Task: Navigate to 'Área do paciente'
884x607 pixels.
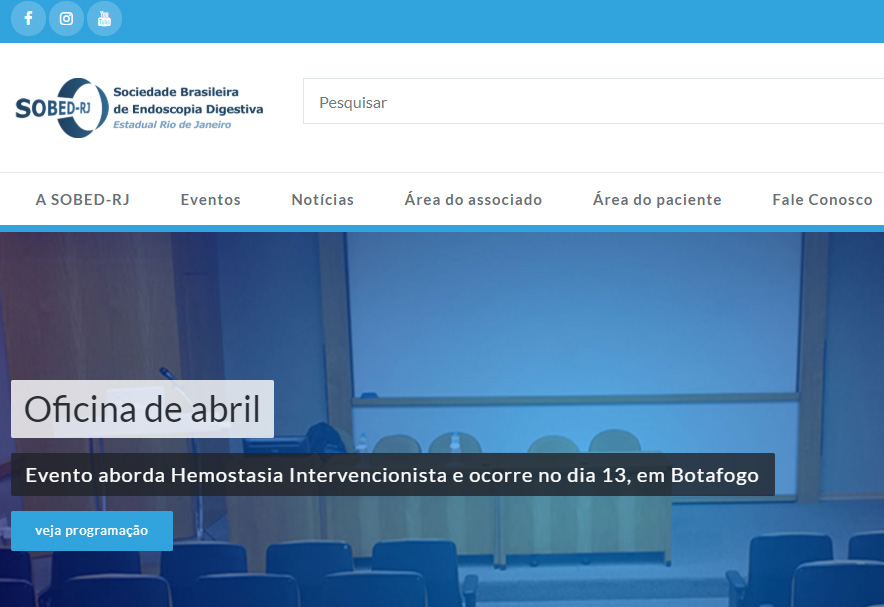Action: [x=657, y=200]
